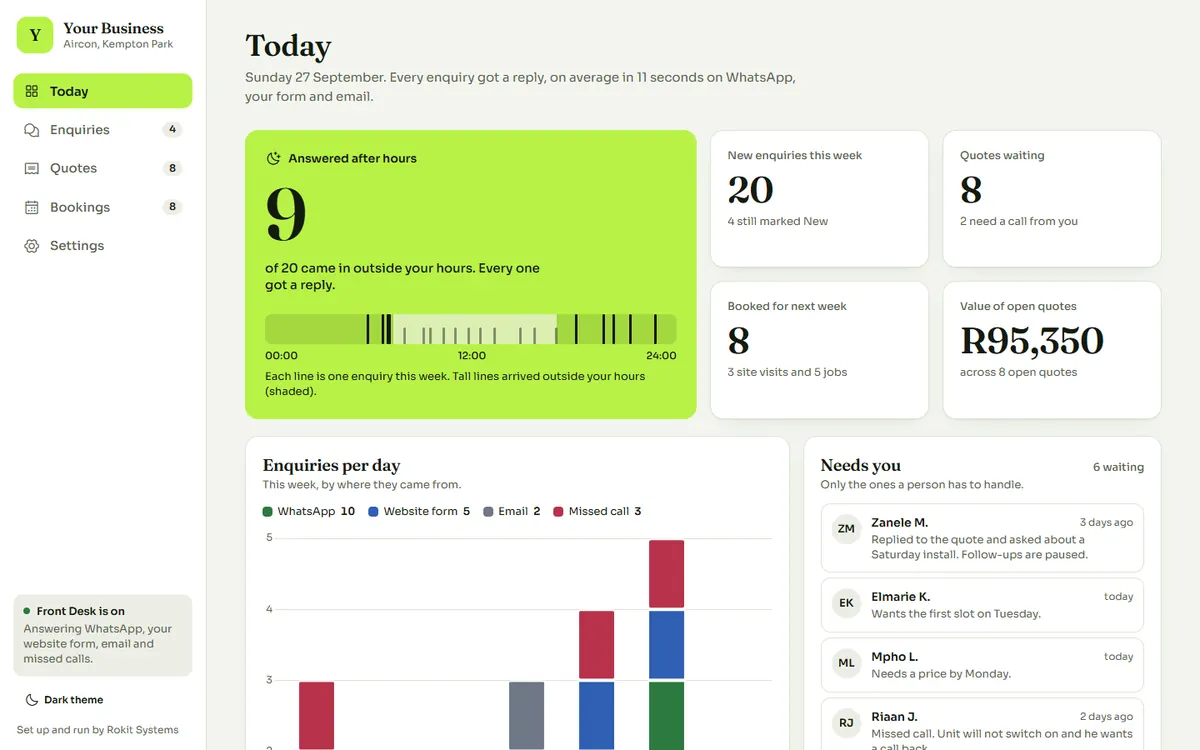Click the Quotes document icon
The height and width of the screenshot is (750, 1200).
pyautogui.click(x=32, y=169)
